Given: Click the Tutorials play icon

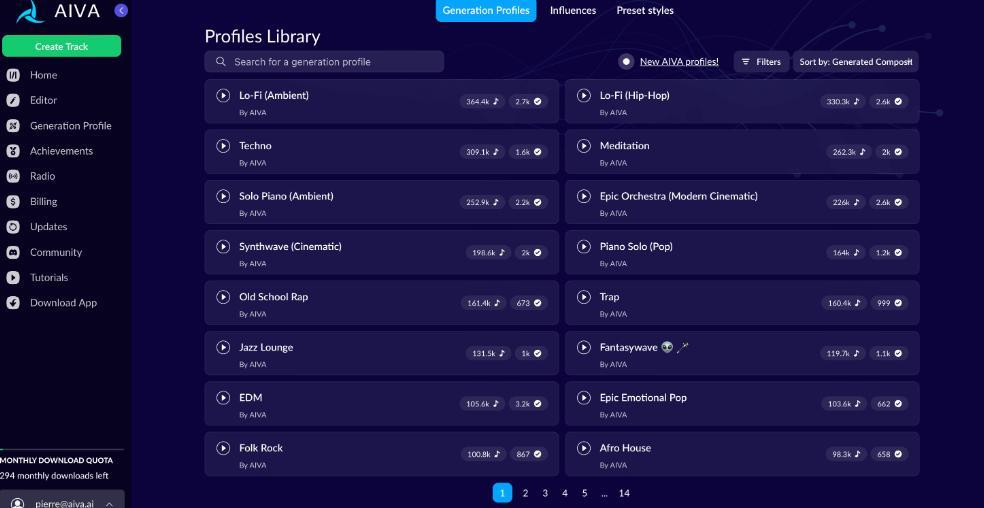Looking at the screenshot, I should (13, 278).
